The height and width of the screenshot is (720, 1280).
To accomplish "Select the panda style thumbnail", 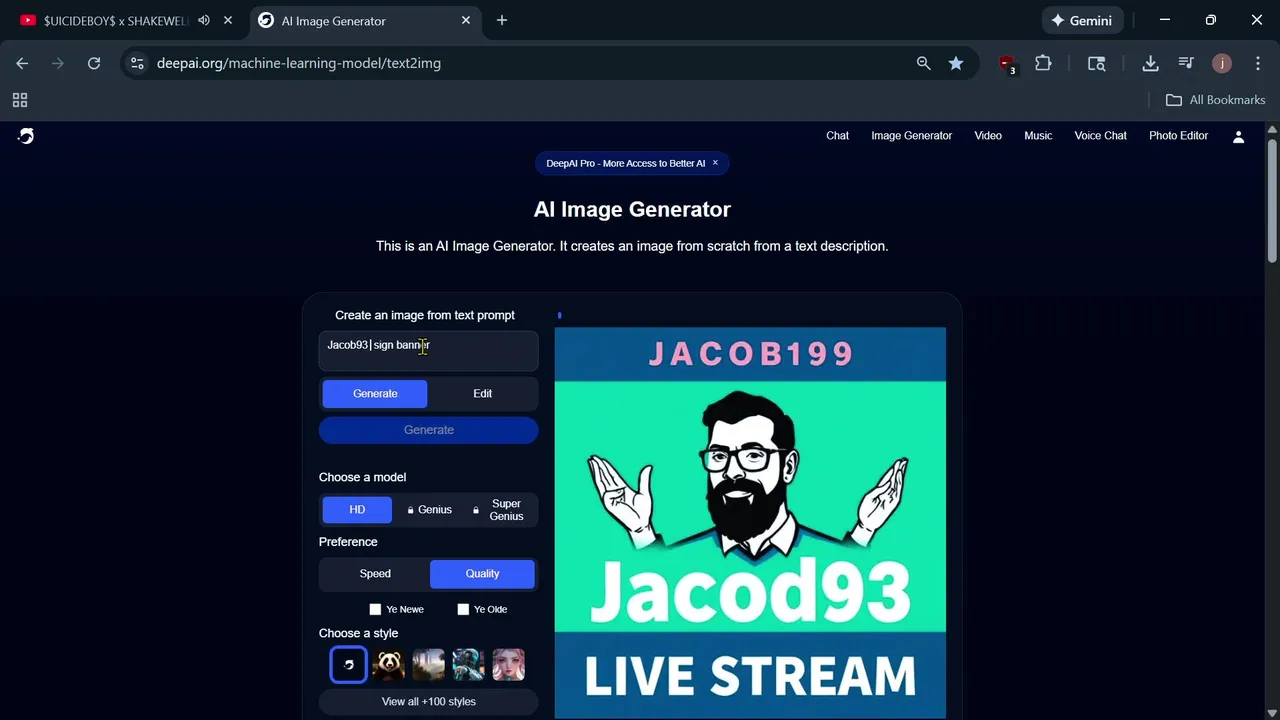I will [x=389, y=665].
